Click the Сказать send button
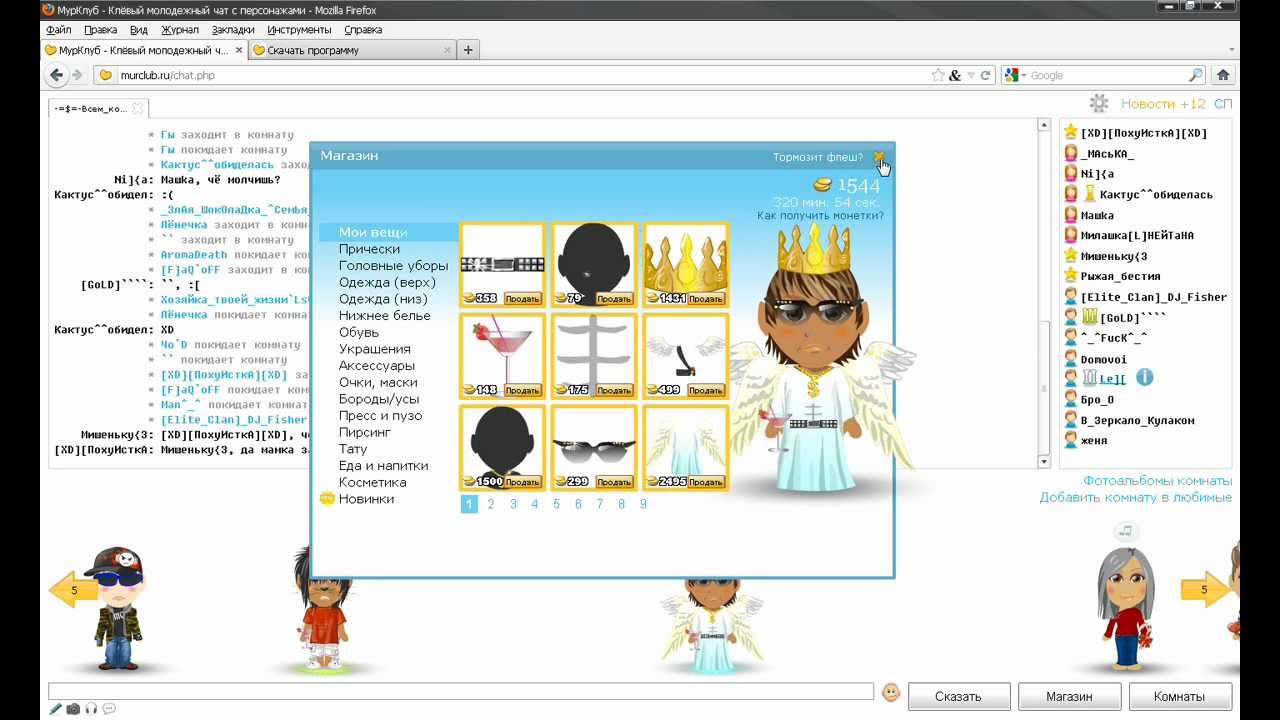The width and height of the screenshot is (1280, 720). 958,696
